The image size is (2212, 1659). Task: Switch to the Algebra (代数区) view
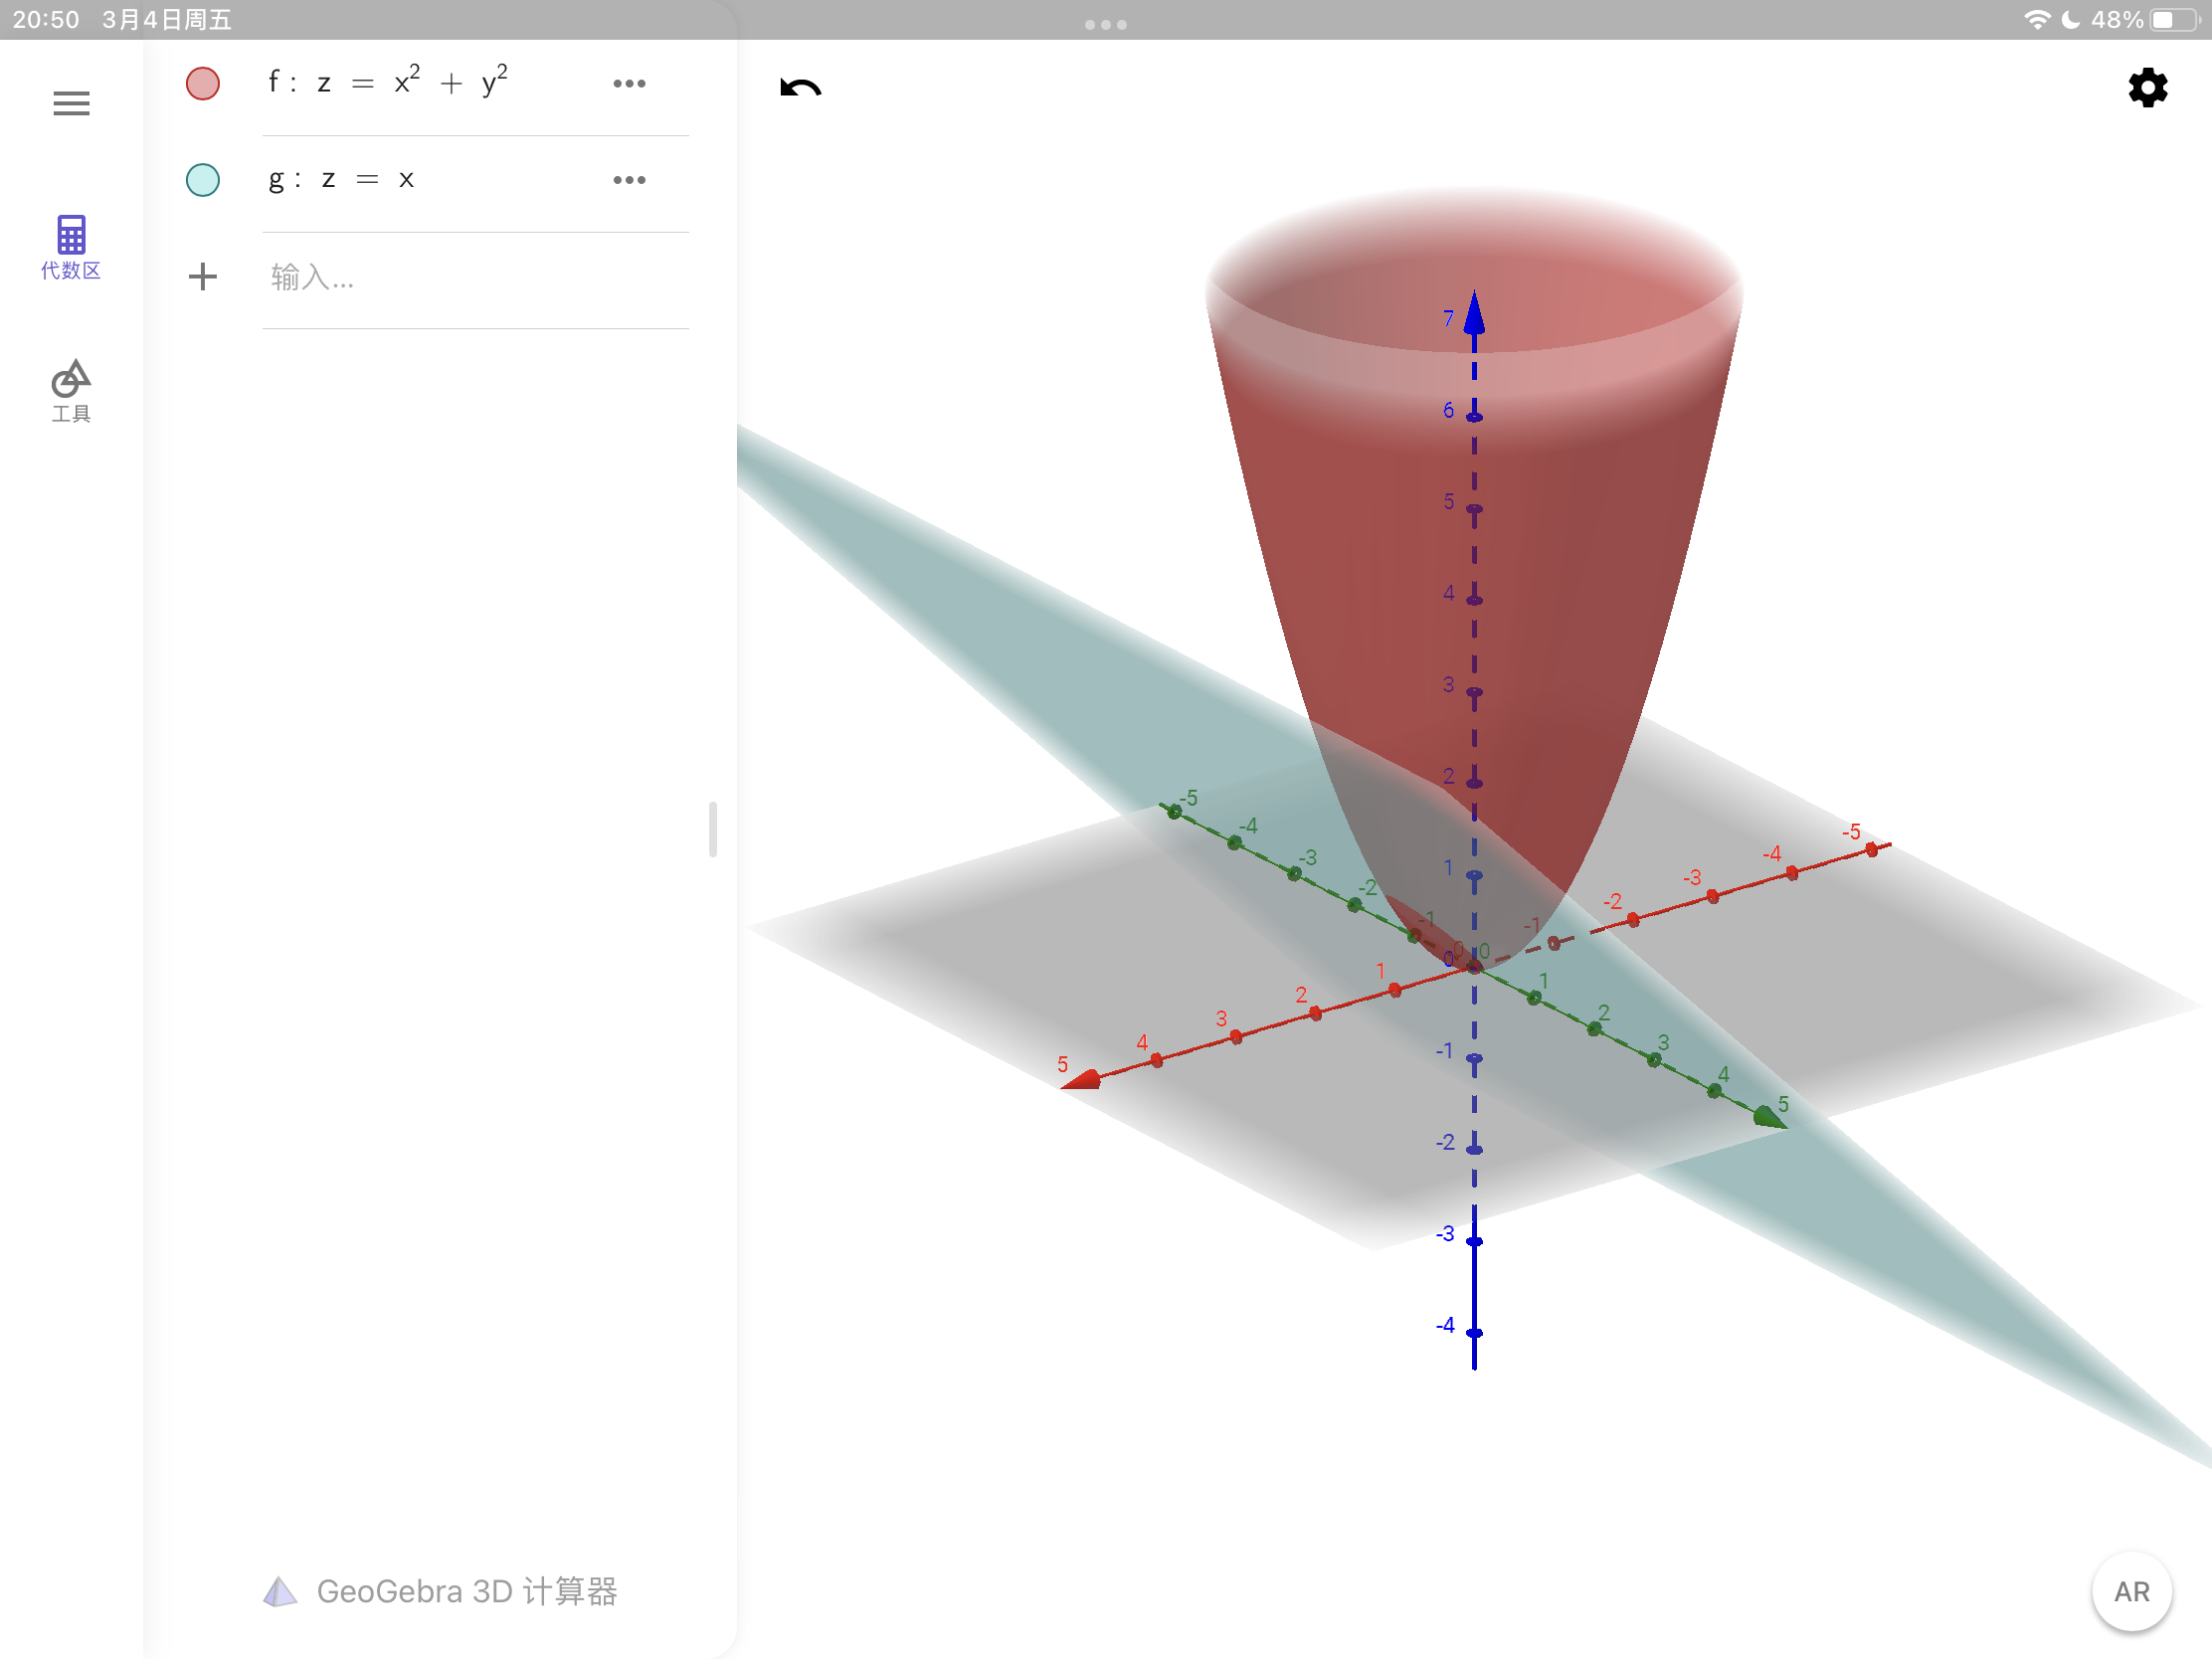71,247
